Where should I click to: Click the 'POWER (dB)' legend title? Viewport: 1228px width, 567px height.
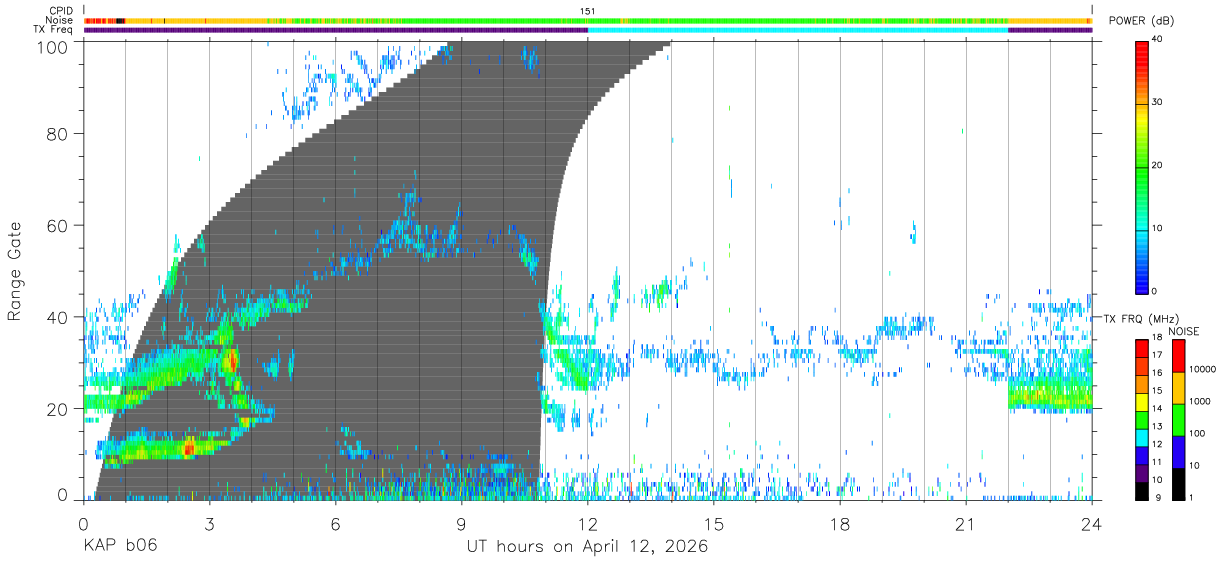pos(1140,21)
